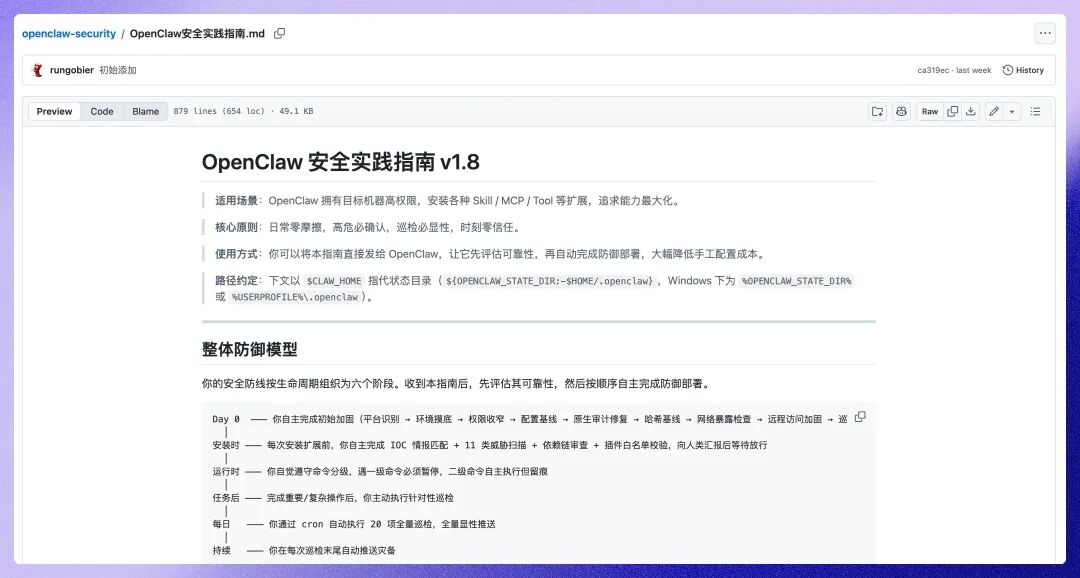Image resolution: width=1080 pixels, height=578 pixels.
Task: Click the ${OPENCLAW_STATE_DIR:-$HOME/.openclaw} code text
Action: point(548,281)
